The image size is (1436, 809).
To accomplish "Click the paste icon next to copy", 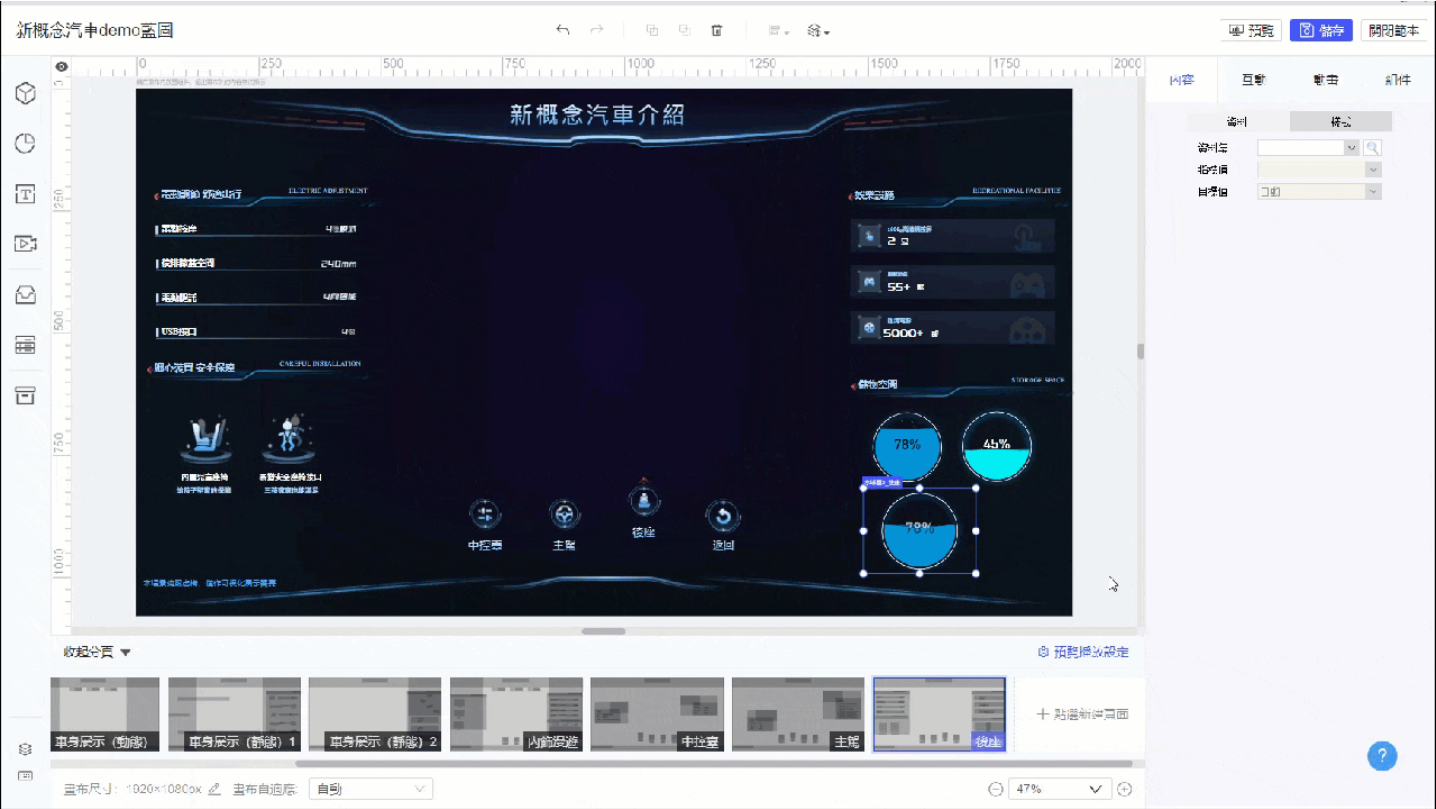I will tap(685, 30).
